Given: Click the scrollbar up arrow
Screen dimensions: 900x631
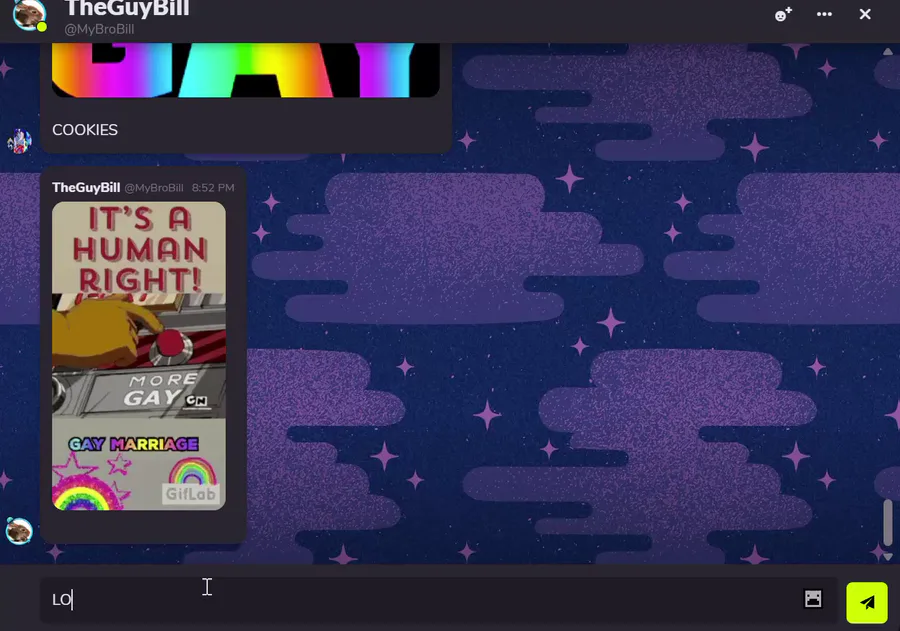Looking at the screenshot, I should [887, 52].
